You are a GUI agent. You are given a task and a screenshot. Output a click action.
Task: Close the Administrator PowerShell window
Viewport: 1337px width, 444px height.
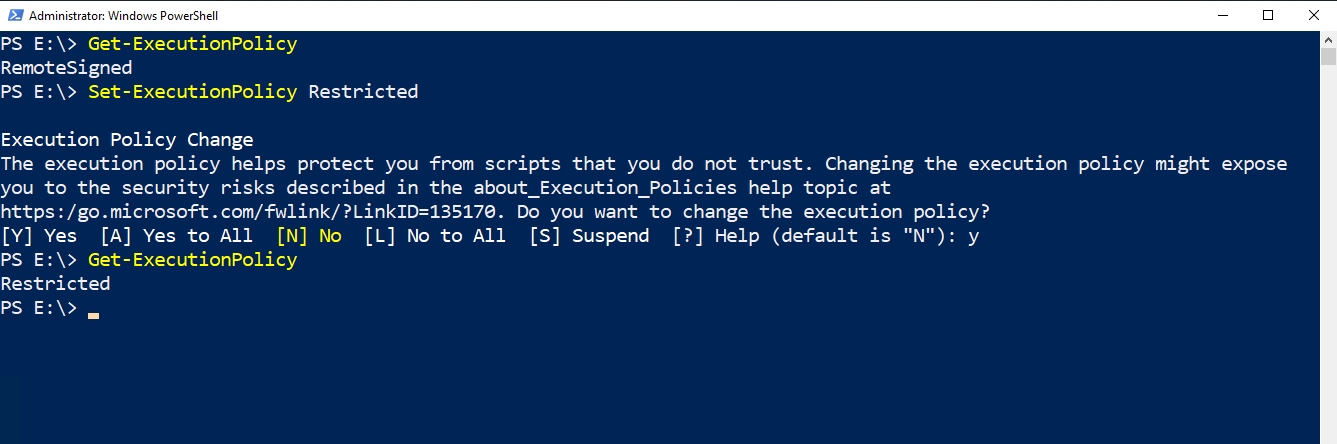[1313, 15]
